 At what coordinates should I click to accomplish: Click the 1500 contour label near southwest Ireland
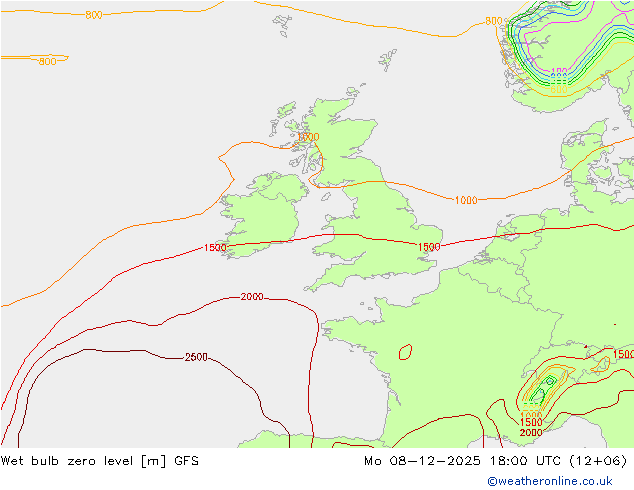[x=215, y=247]
